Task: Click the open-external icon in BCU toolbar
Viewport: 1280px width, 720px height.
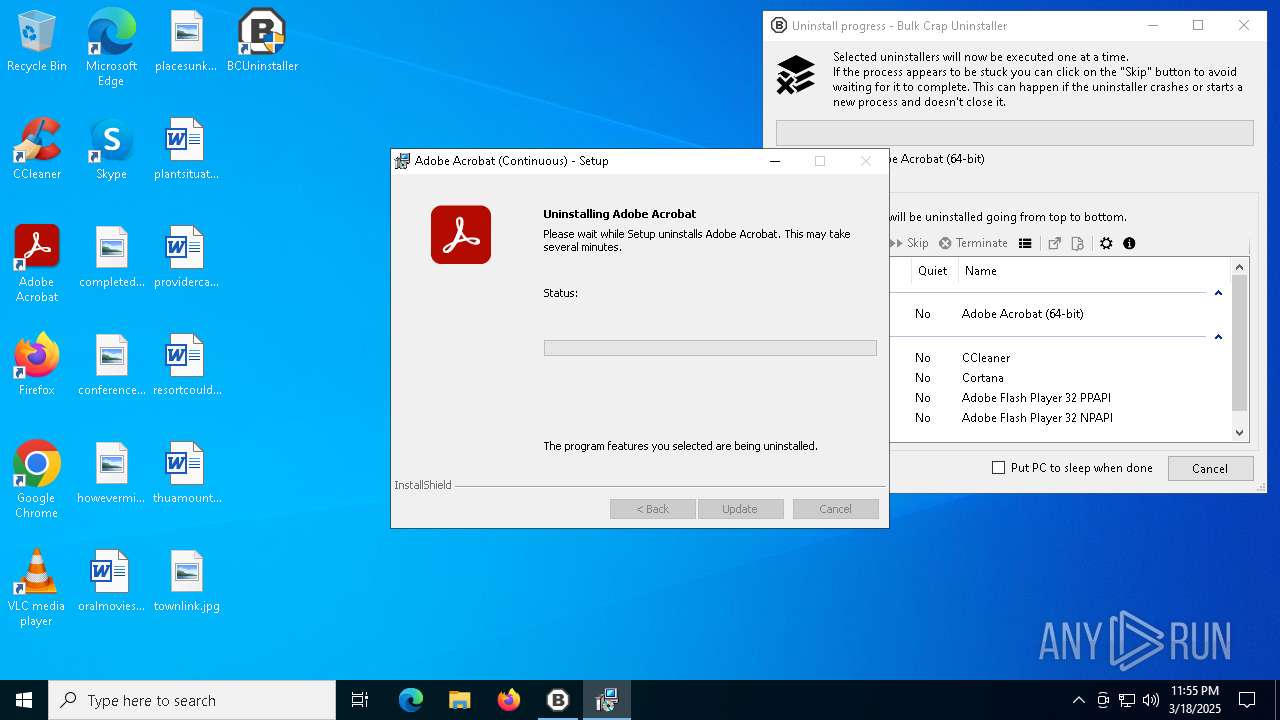Action: click(x=1054, y=243)
